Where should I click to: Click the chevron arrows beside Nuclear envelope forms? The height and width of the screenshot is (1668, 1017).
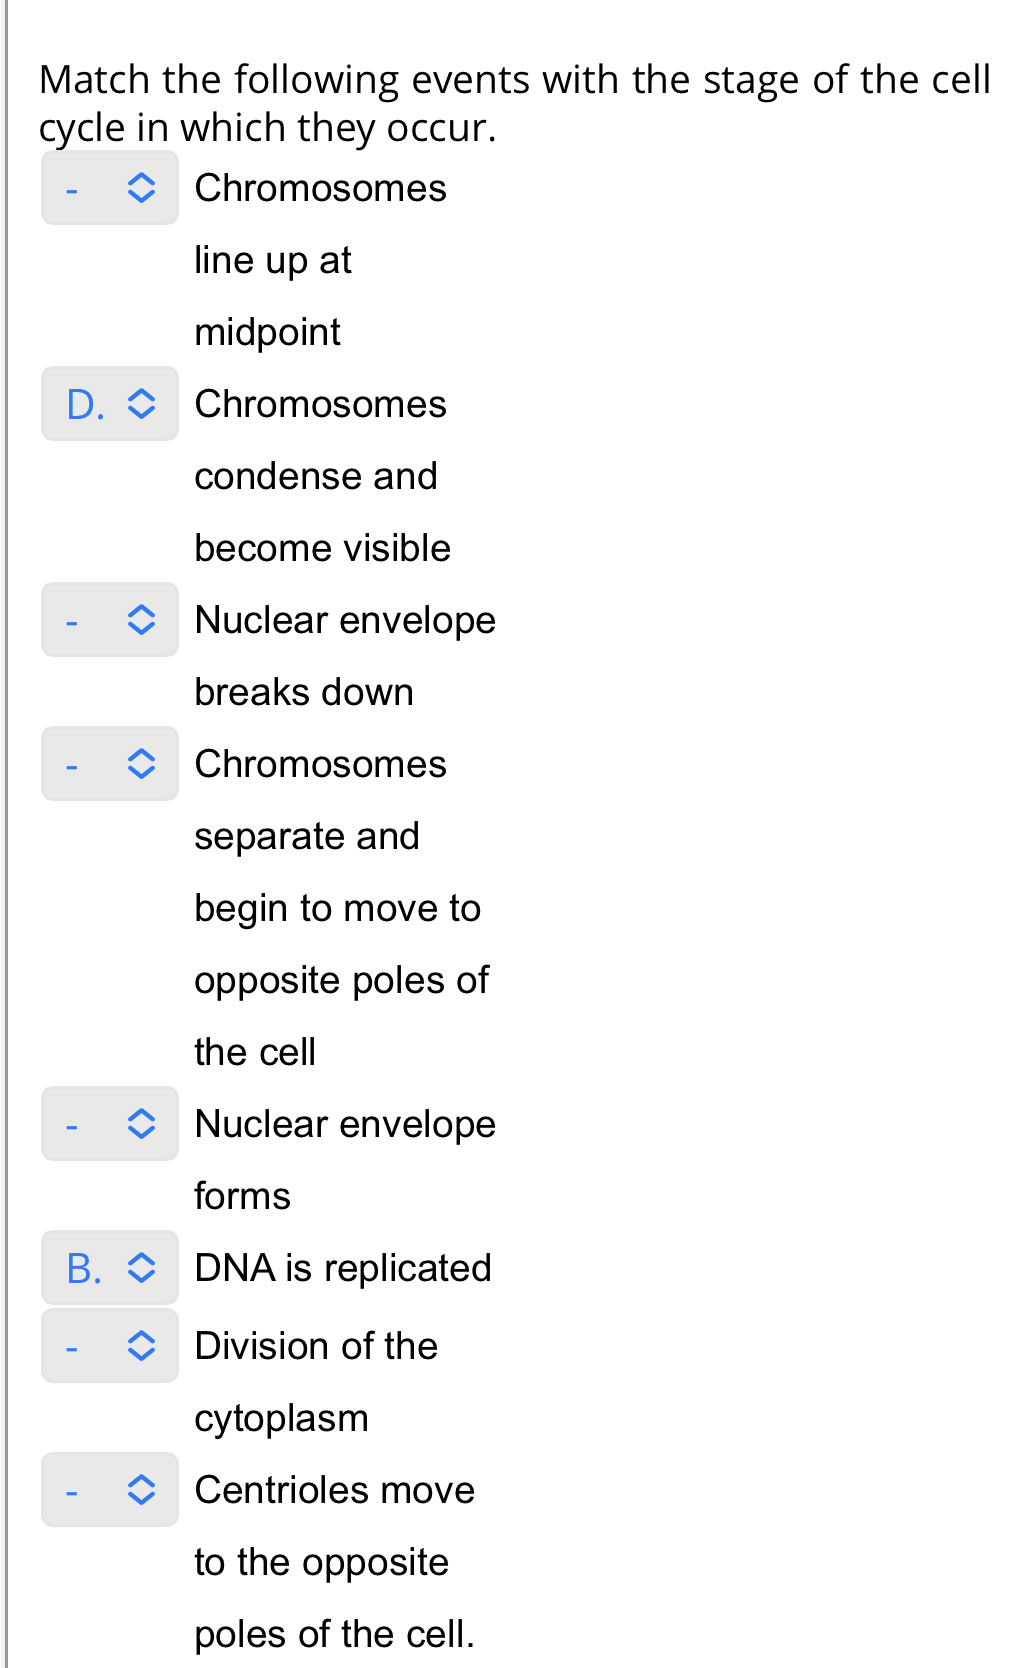coord(141,1124)
